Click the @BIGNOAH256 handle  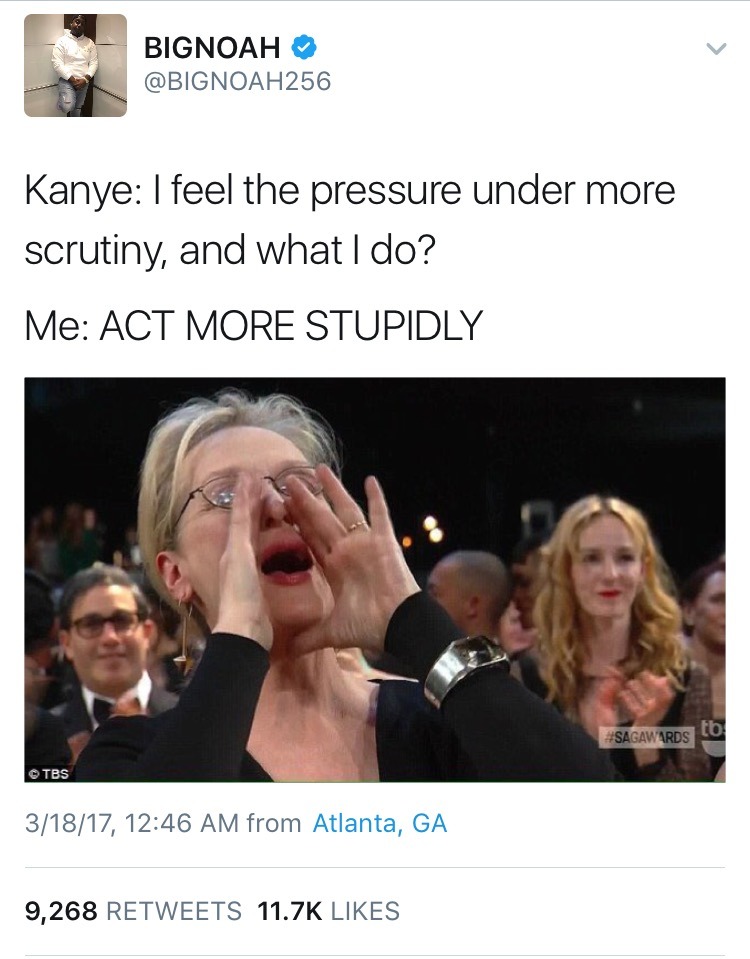click(x=237, y=81)
